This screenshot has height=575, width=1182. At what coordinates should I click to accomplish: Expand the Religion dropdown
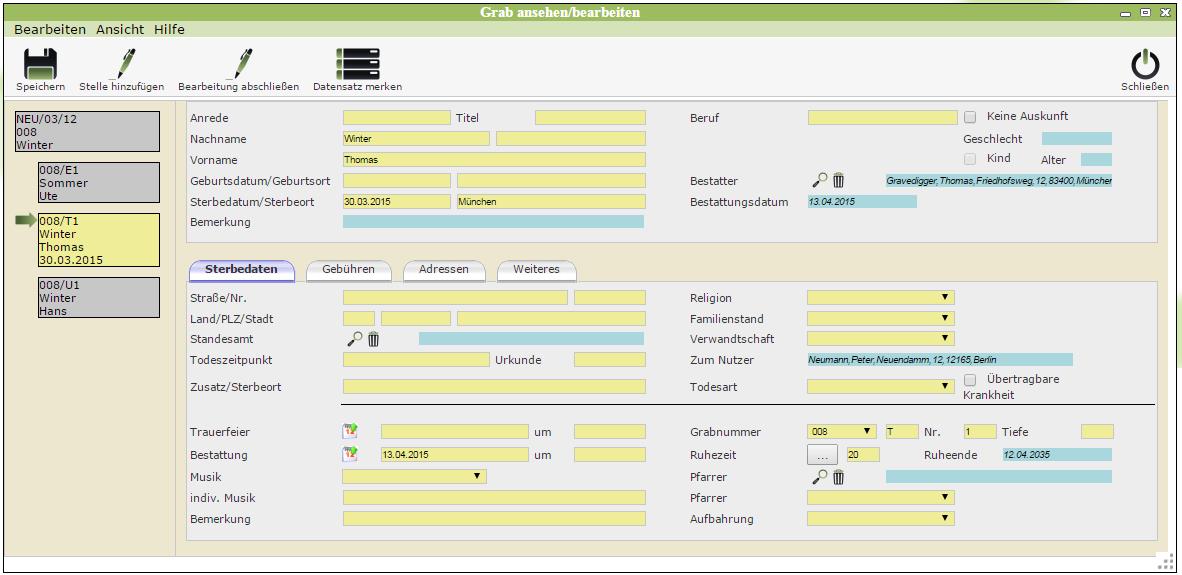(880, 298)
